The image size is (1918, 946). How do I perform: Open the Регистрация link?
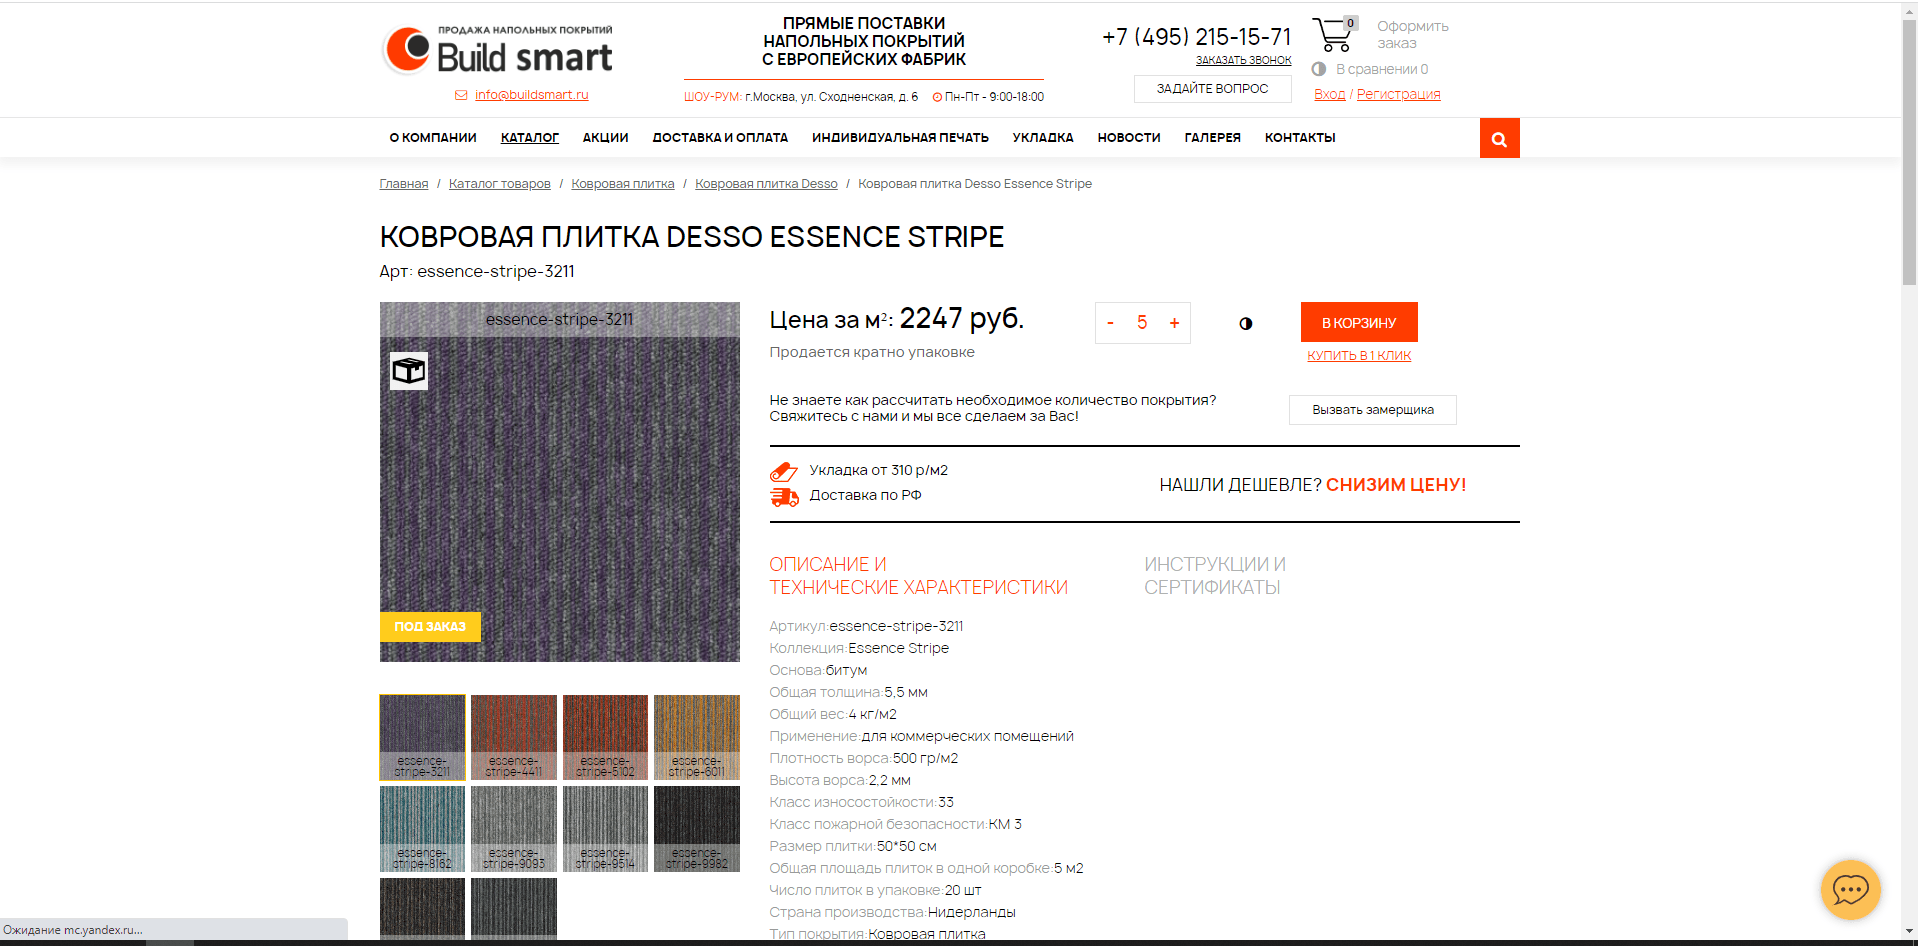pyautogui.click(x=1398, y=94)
